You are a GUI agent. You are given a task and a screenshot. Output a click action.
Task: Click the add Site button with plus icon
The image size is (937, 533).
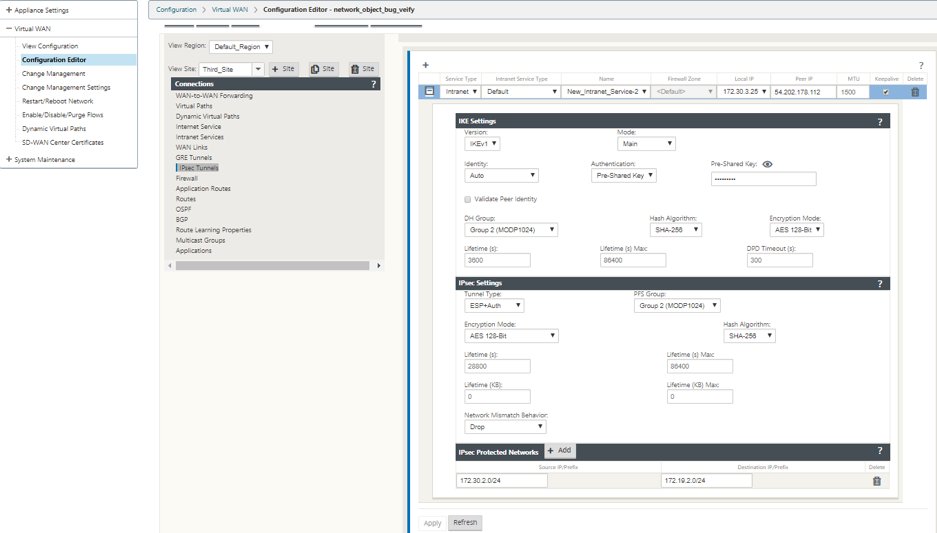click(x=283, y=69)
